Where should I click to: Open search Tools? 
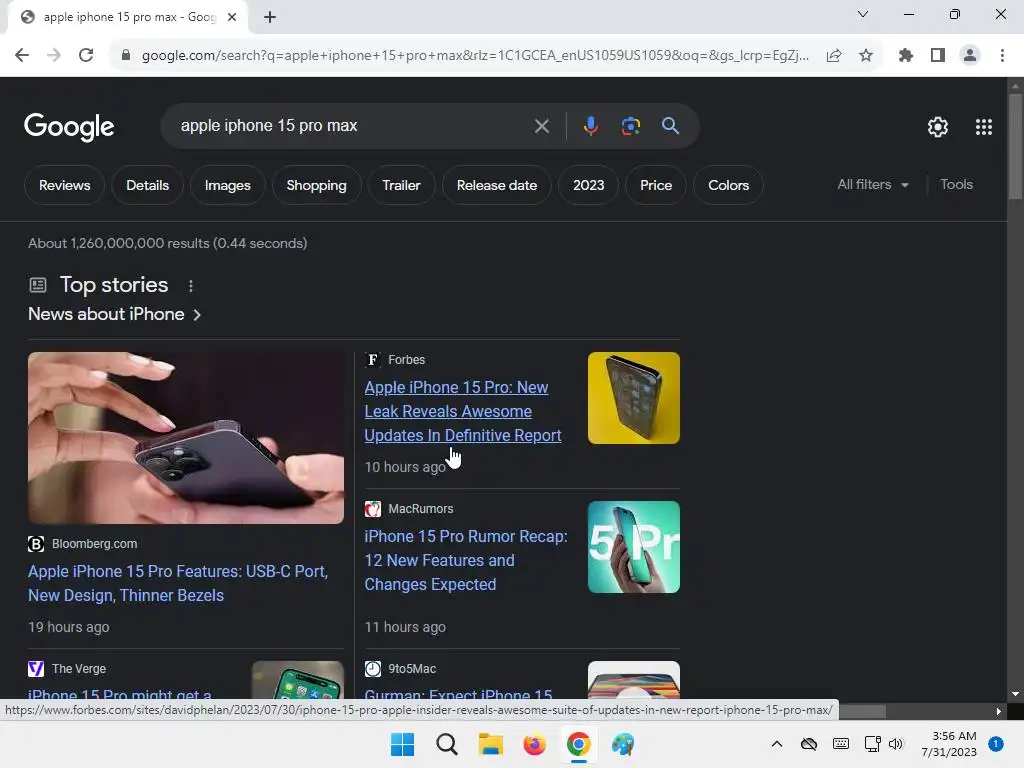pyautogui.click(x=956, y=185)
